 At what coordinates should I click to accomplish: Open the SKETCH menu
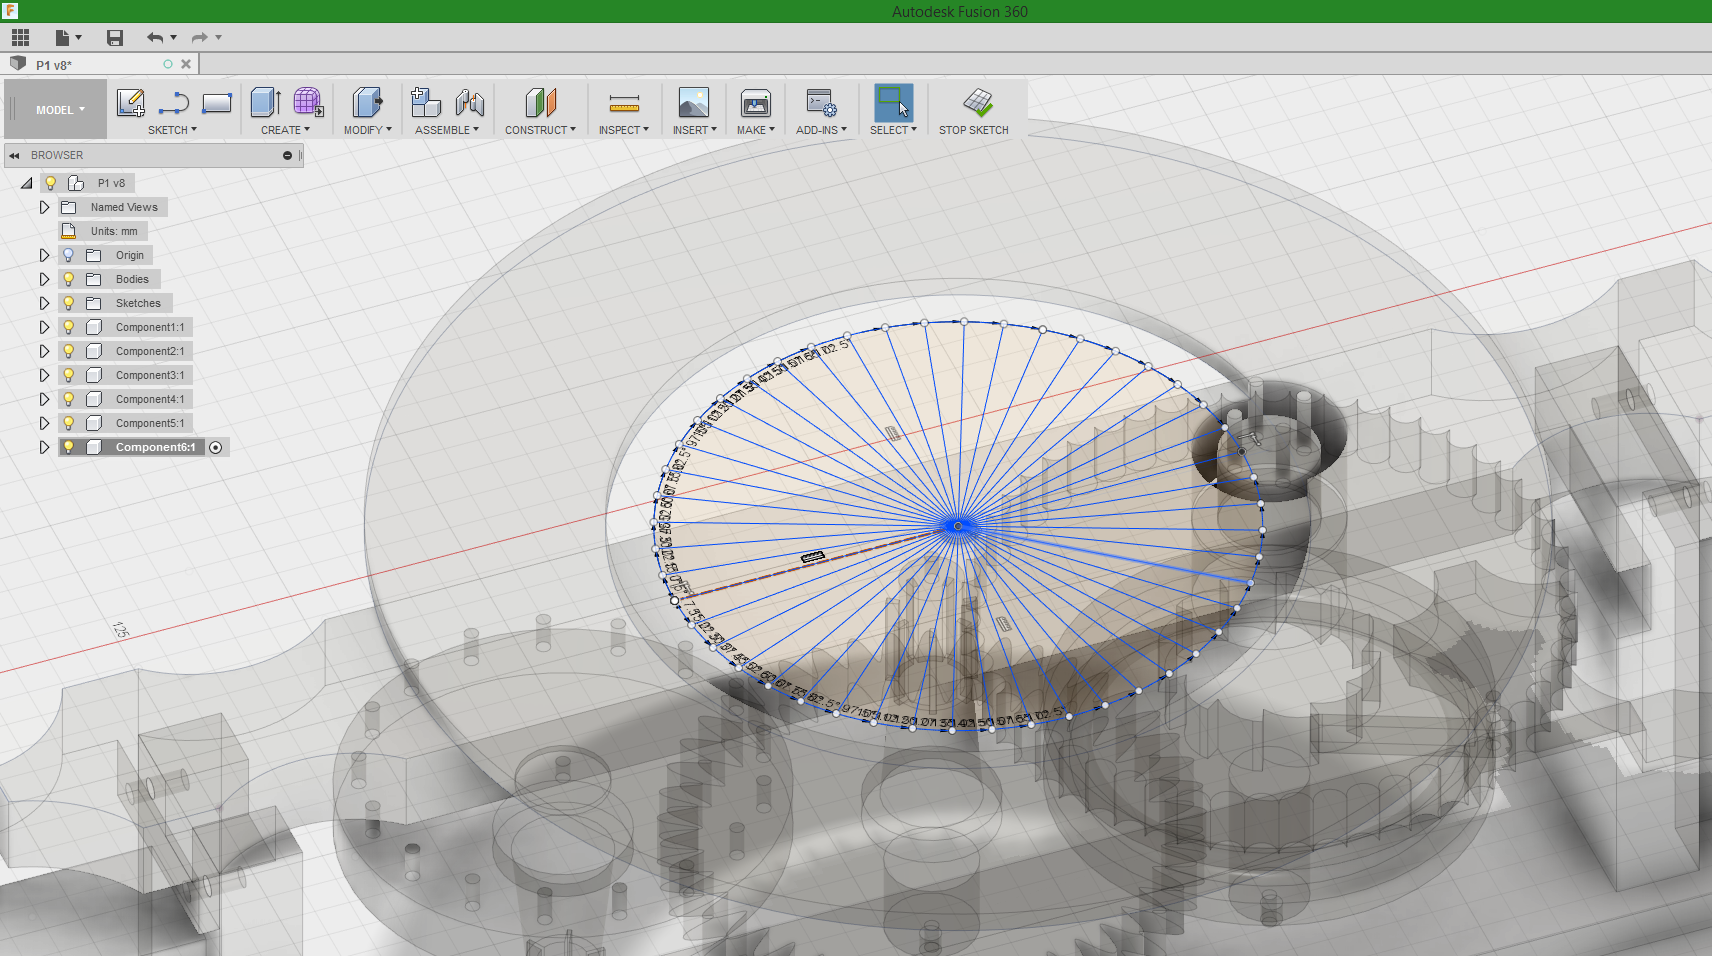[172, 130]
